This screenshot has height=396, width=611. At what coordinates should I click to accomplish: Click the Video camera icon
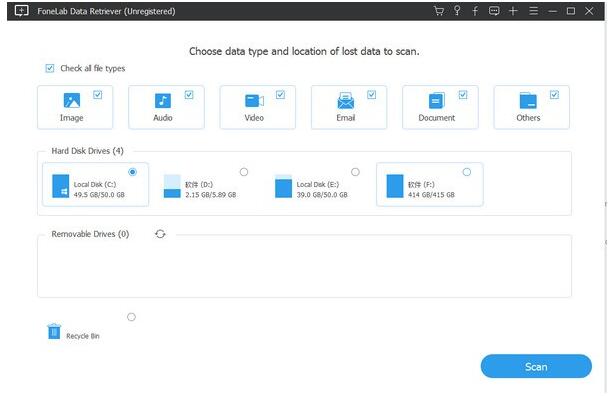pos(254,101)
